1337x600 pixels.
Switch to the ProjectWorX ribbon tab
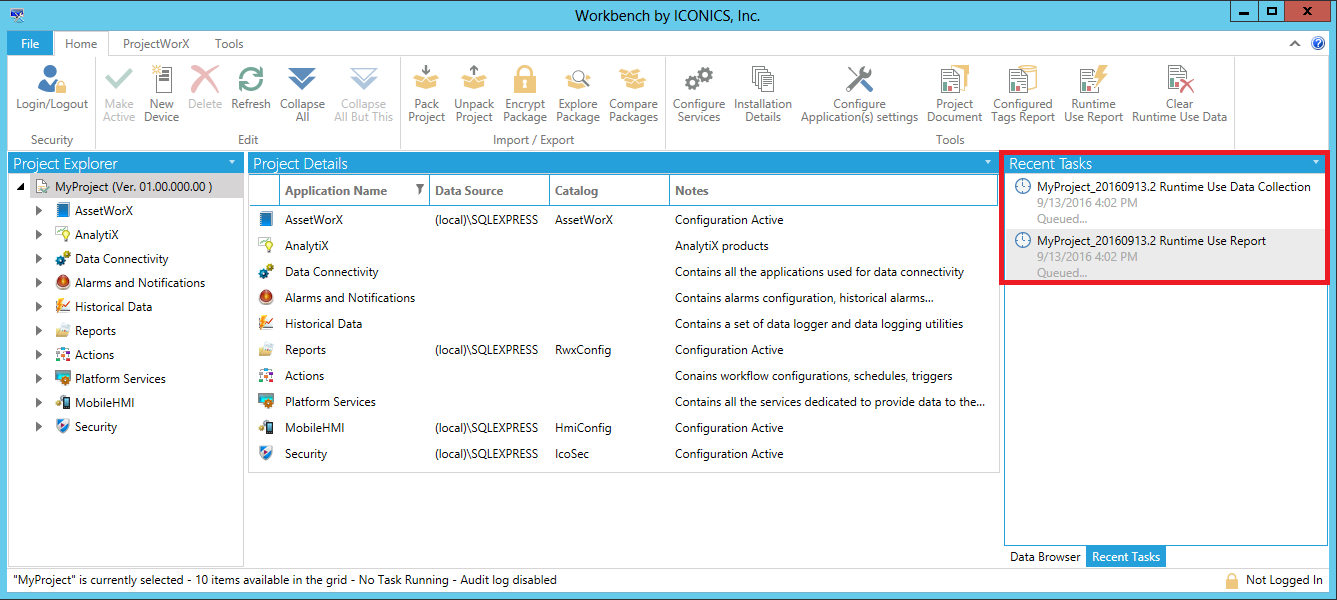(x=156, y=44)
